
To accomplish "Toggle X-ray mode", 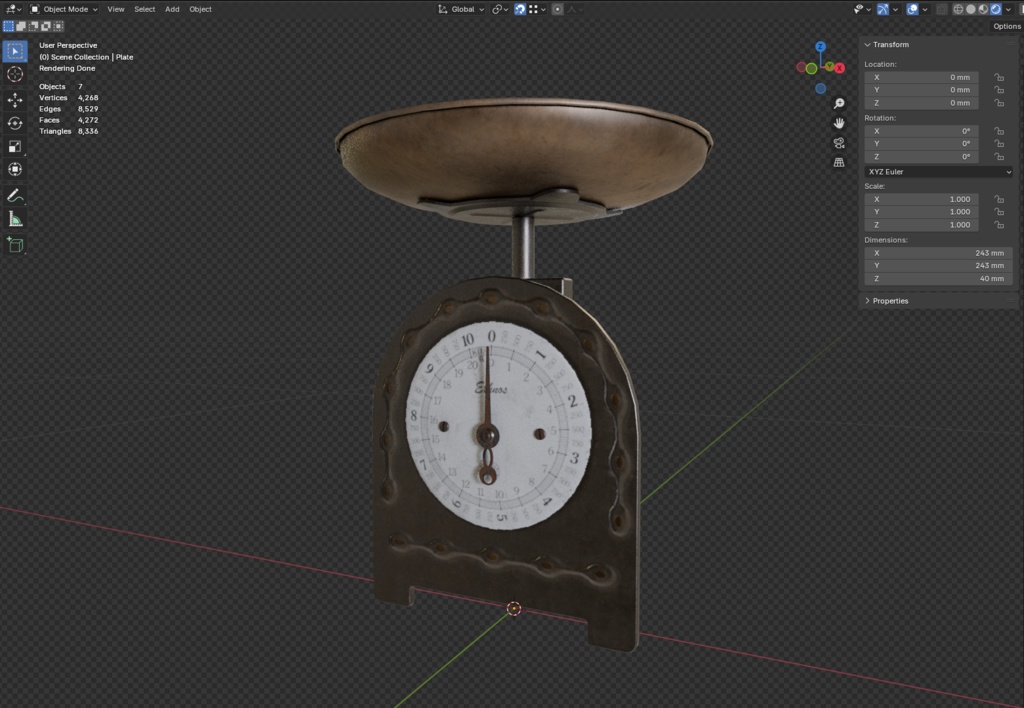I will click(x=942, y=9).
